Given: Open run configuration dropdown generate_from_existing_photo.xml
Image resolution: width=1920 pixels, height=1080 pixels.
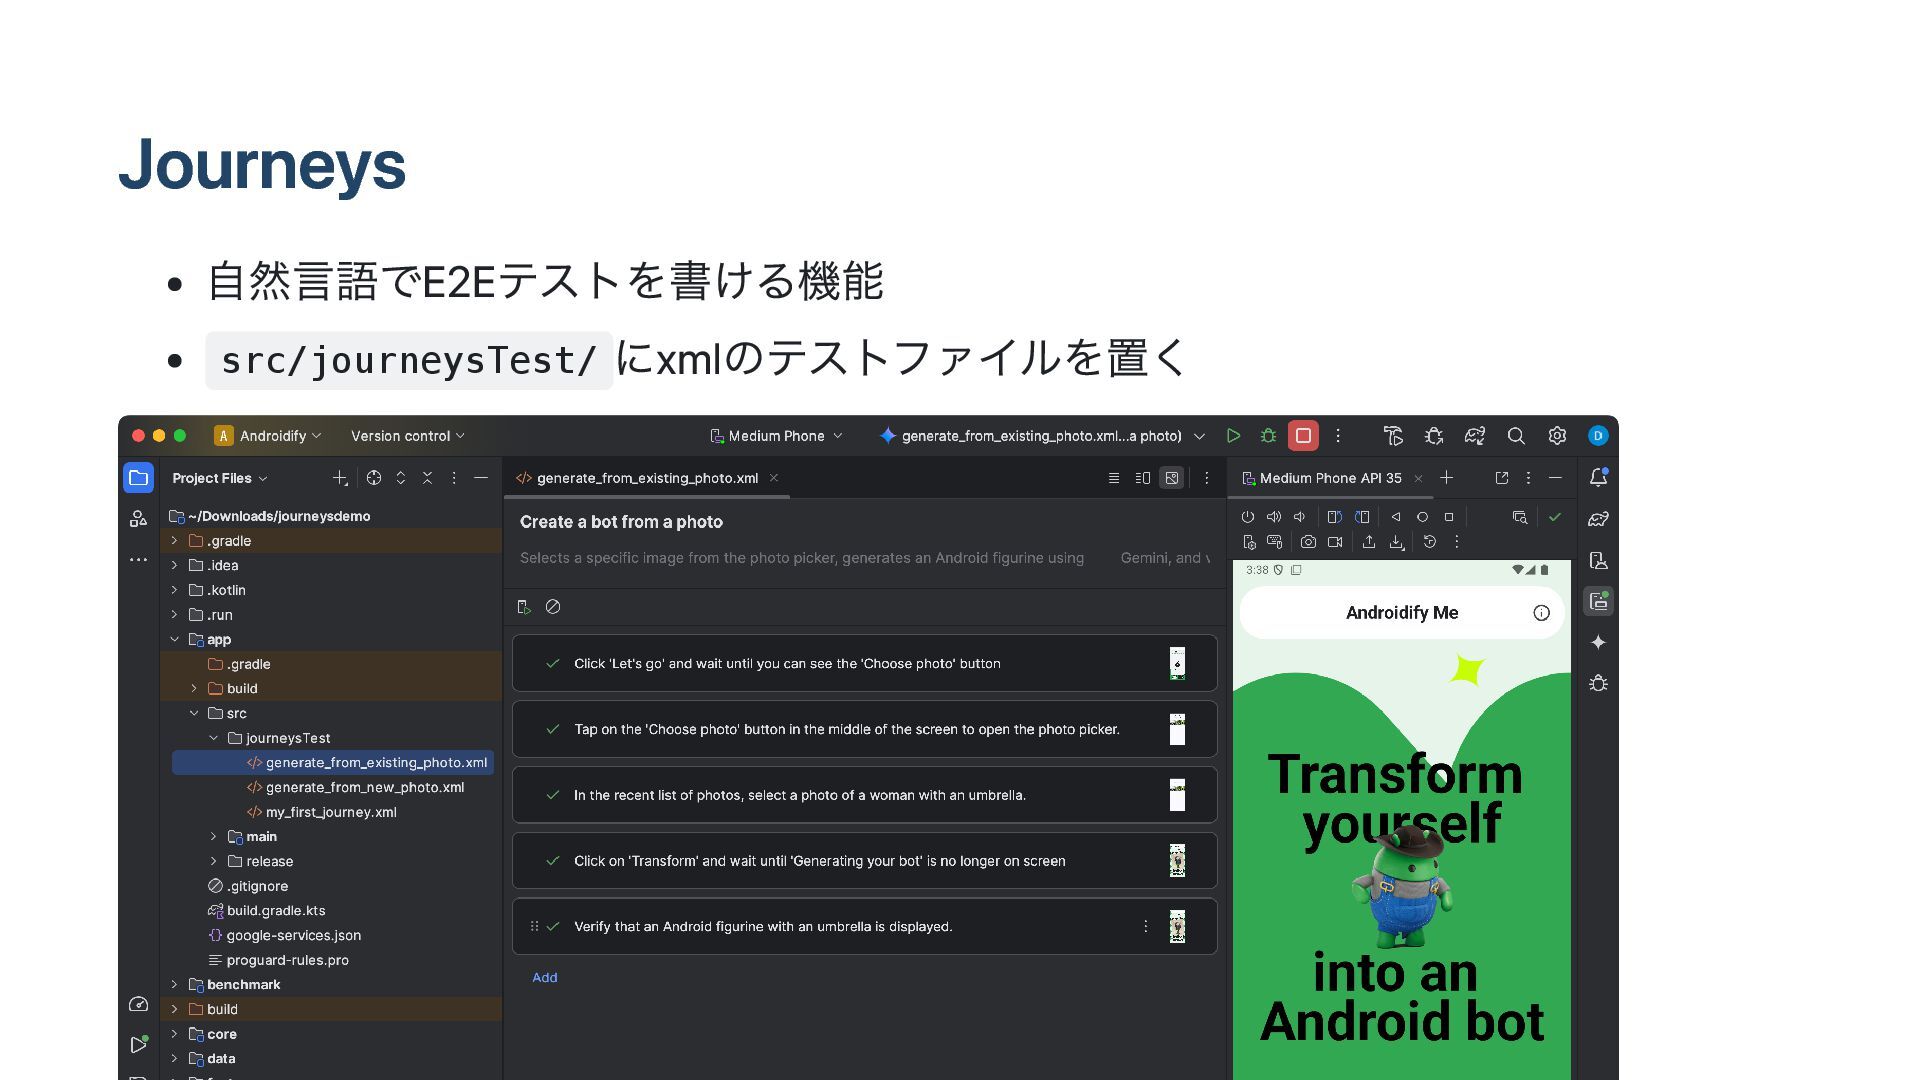Looking at the screenshot, I should pyautogui.click(x=1042, y=436).
